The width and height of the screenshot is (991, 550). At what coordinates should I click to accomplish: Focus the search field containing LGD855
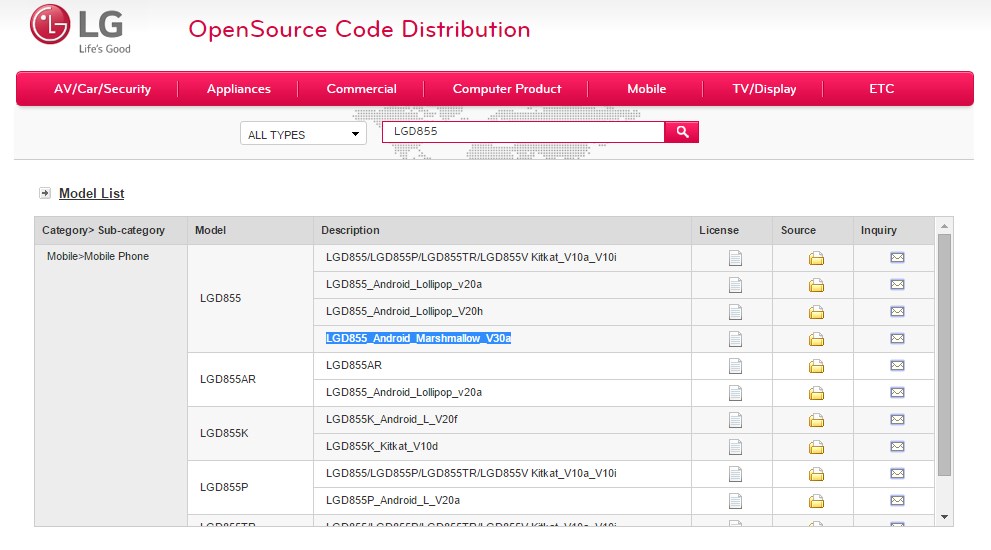[x=523, y=132]
